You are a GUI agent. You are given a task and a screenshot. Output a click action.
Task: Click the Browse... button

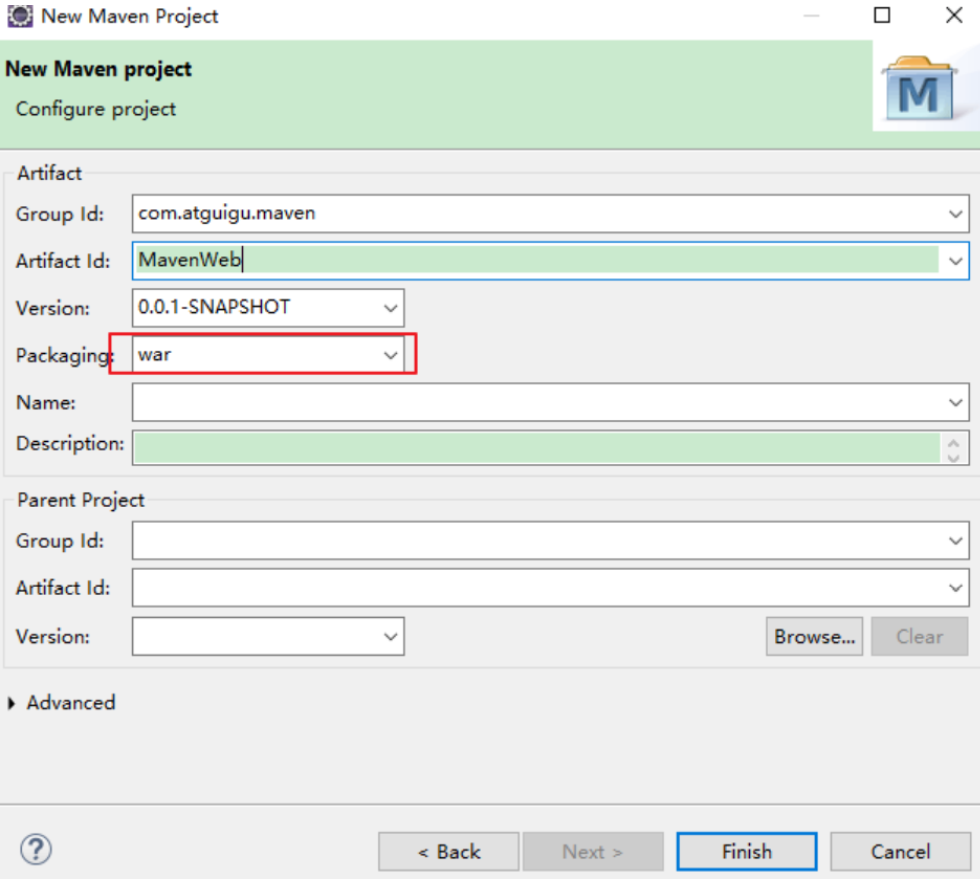(814, 636)
